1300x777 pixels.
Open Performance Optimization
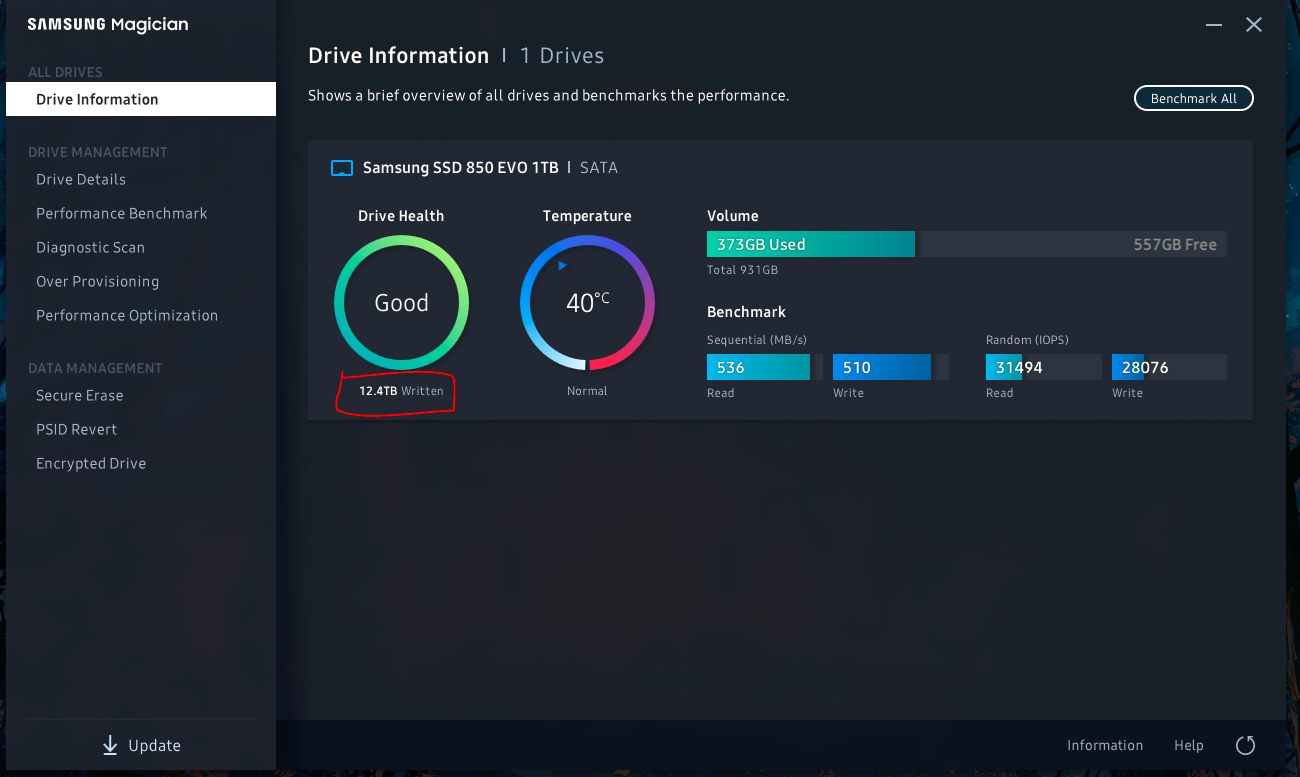point(127,316)
